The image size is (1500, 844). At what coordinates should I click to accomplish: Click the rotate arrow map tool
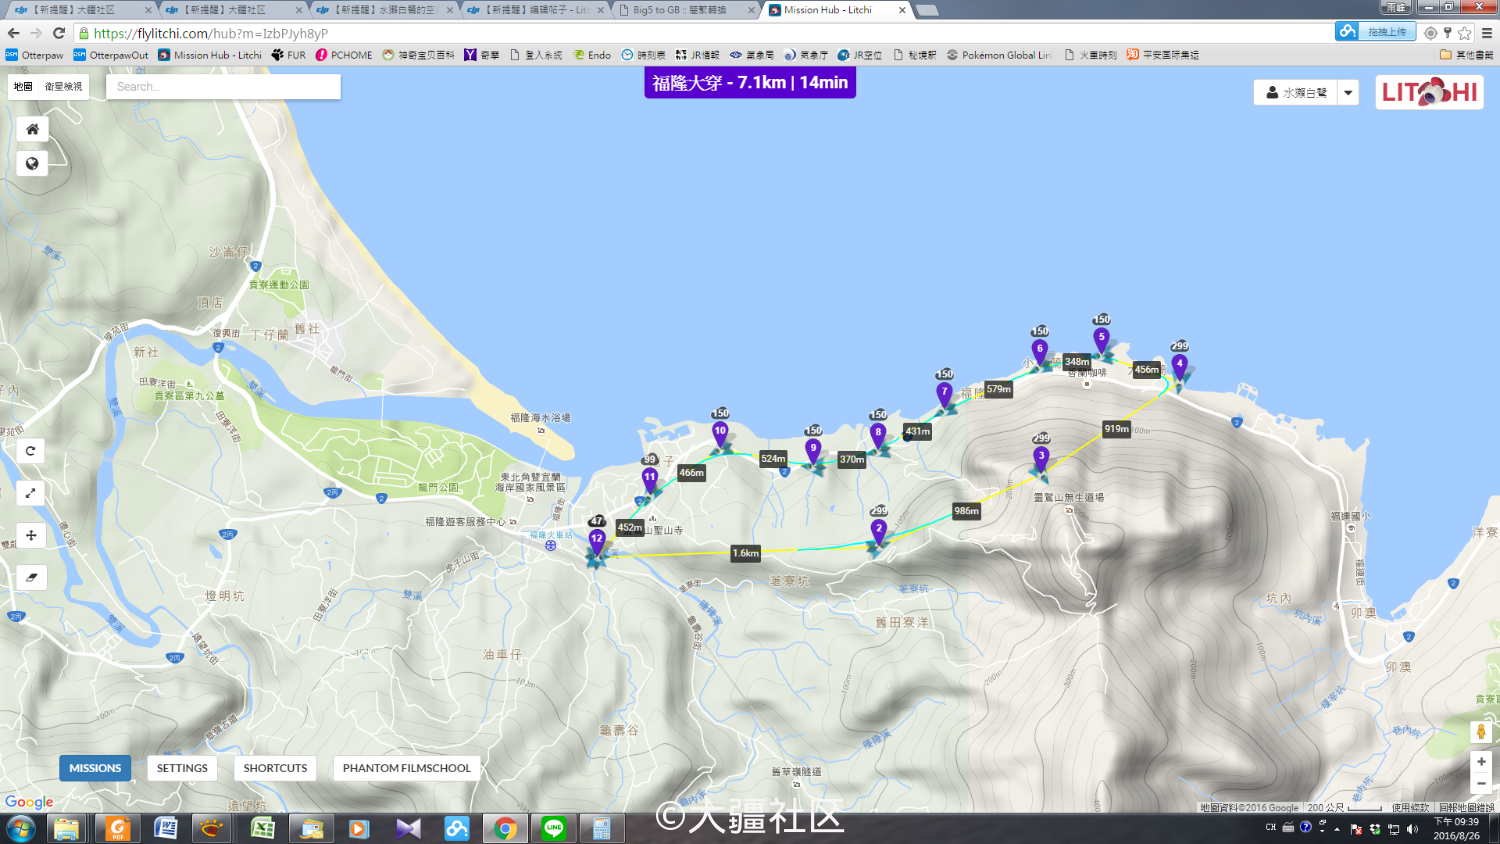pos(31,451)
